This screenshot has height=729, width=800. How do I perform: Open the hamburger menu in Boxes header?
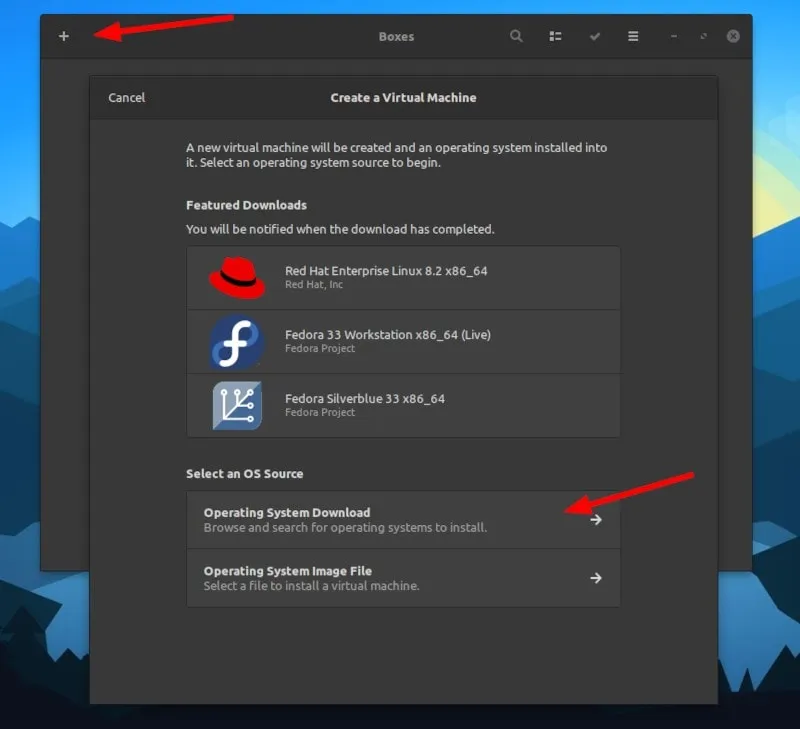click(x=633, y=36)
